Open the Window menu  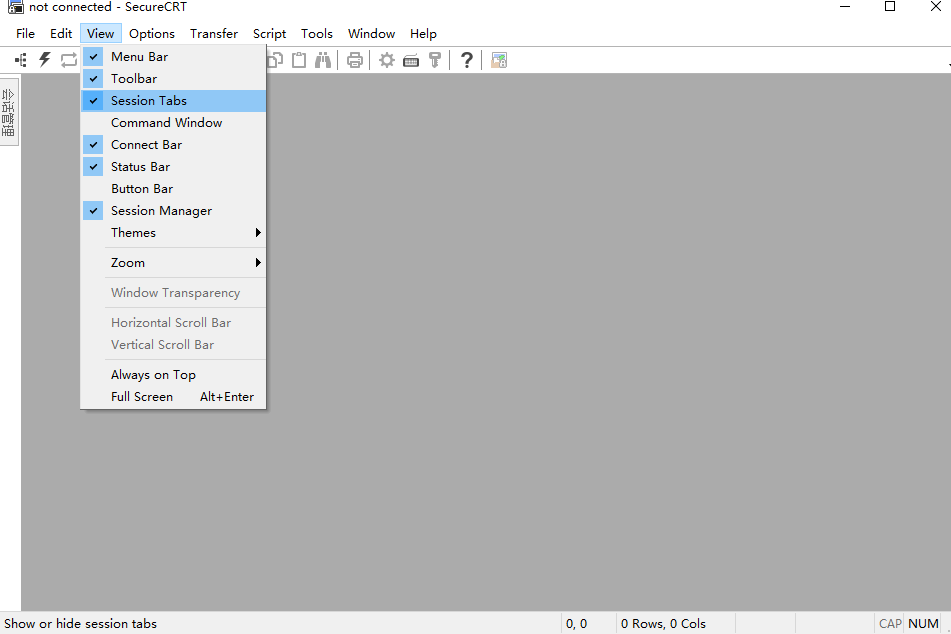coord(371,34)
